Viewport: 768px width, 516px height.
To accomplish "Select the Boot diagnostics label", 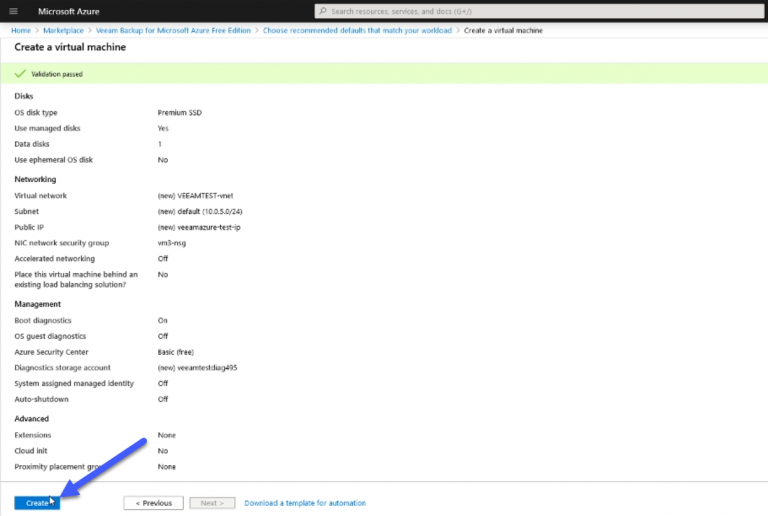I will [43, 320].
